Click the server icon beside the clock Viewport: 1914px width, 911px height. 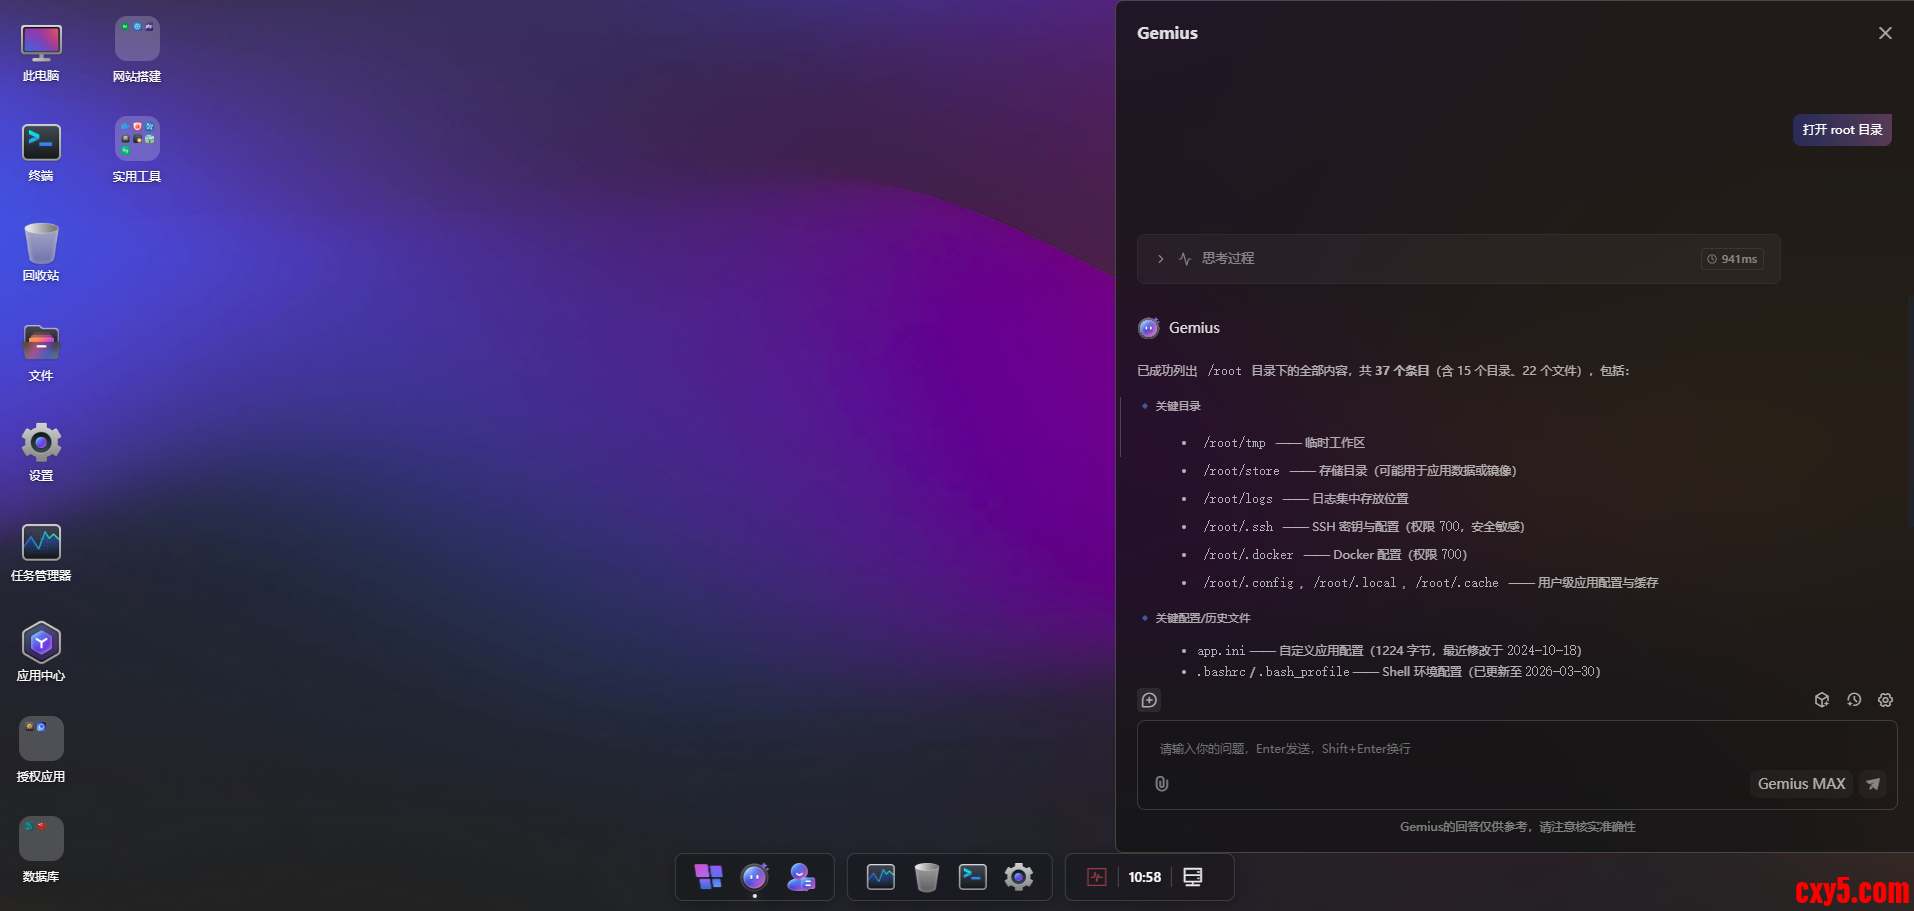(1192, 877)
